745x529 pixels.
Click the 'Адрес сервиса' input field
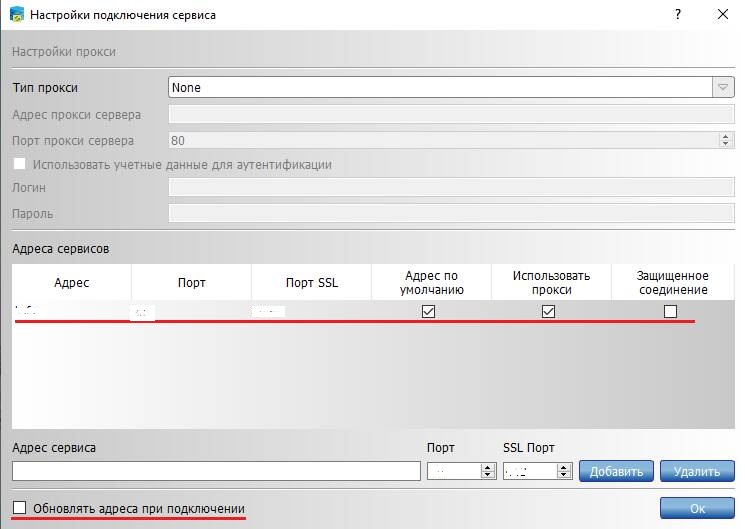click(216, 471)
